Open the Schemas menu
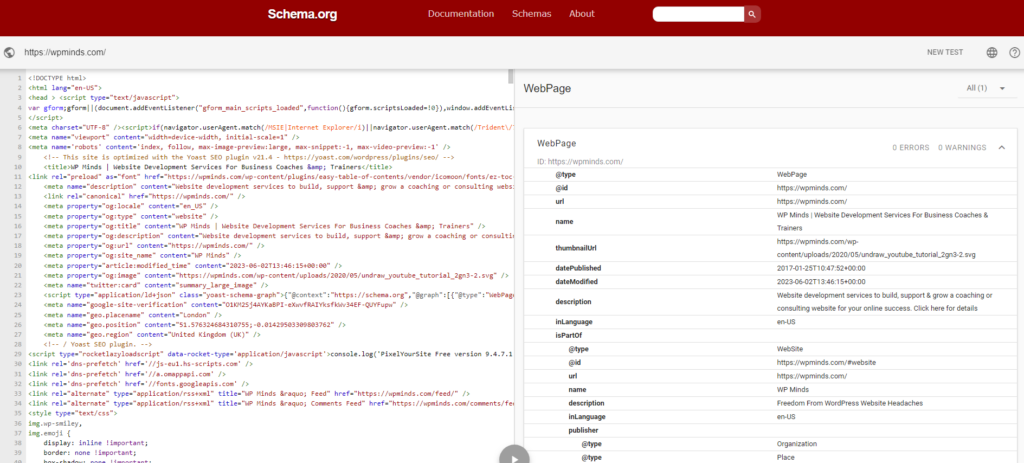Viewport: 1024px width, 463px height. click(x=532, y=14)
